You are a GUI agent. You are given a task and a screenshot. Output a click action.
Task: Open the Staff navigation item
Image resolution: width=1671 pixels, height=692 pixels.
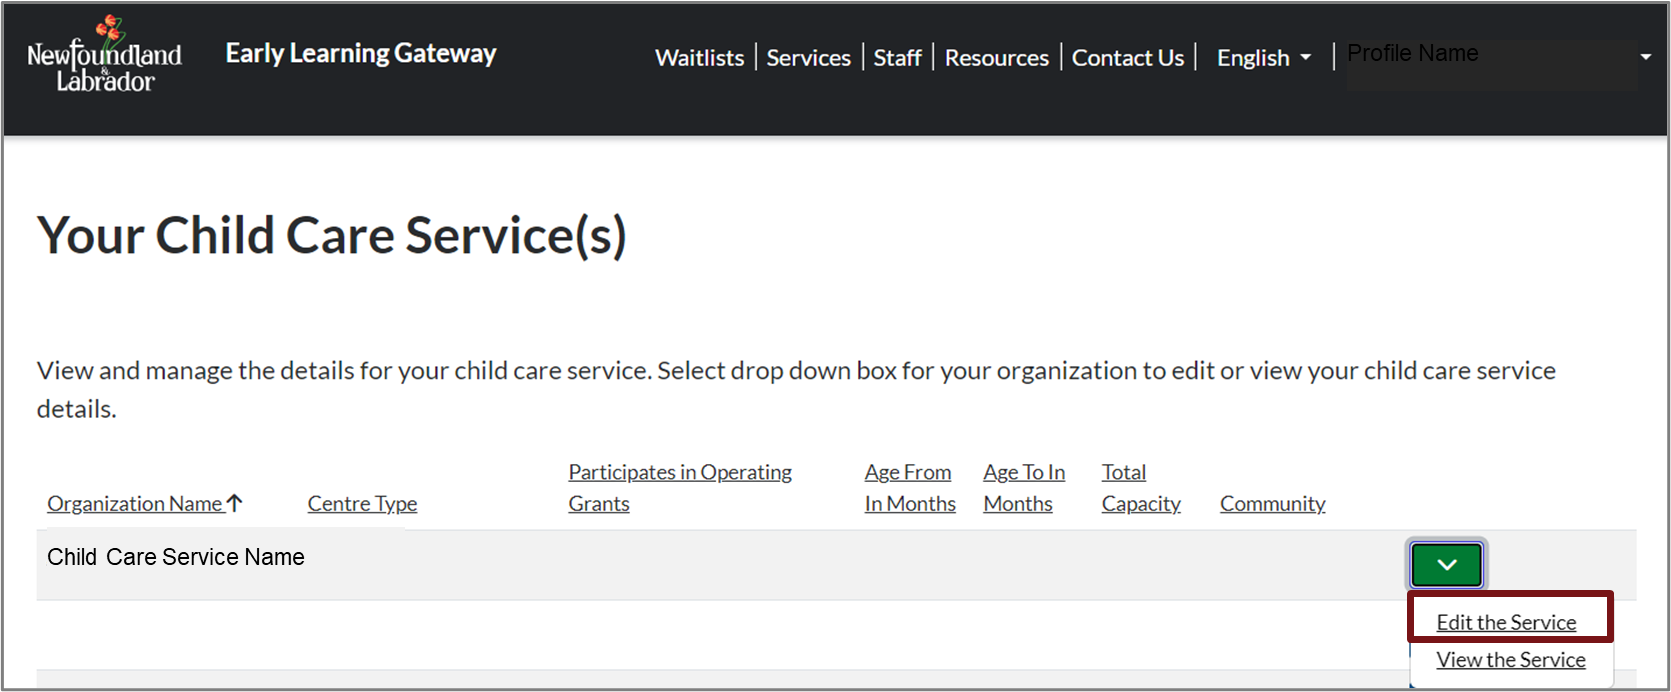[897, 58]
